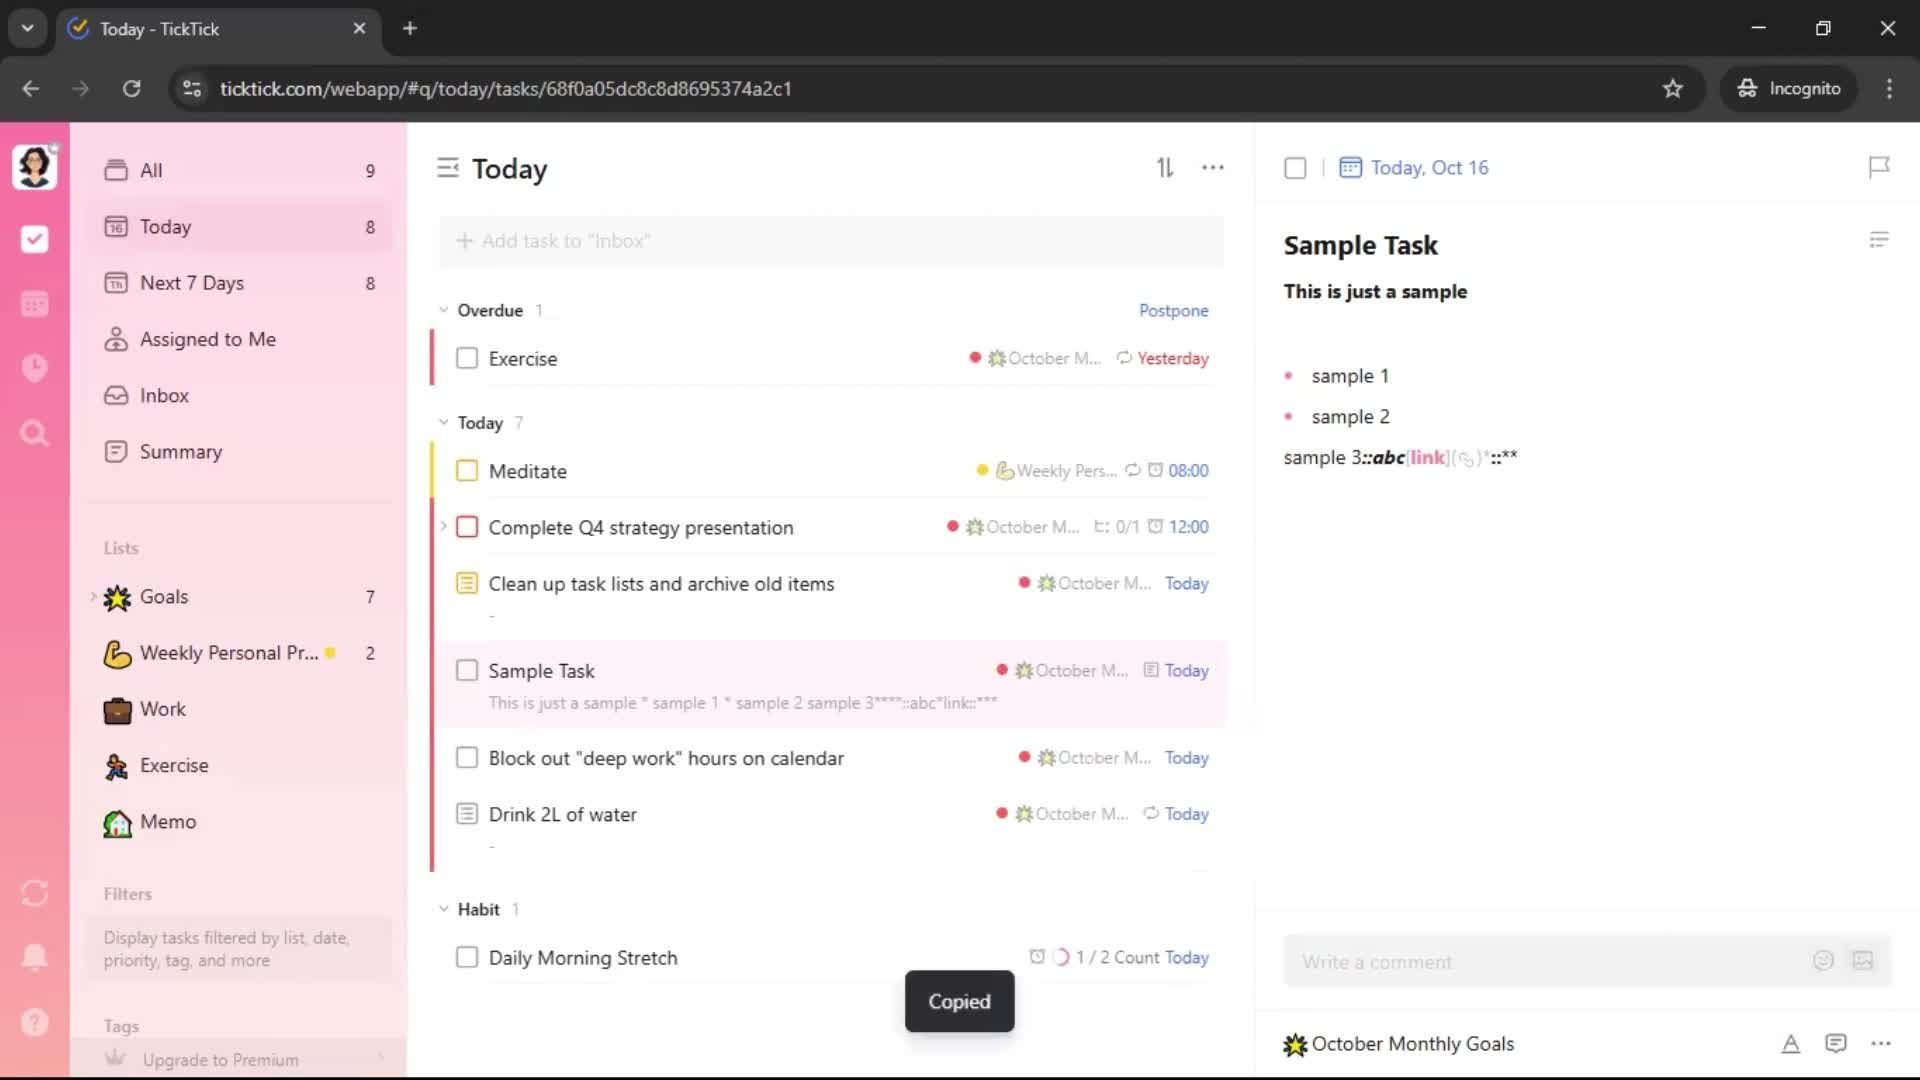Collapse the Habit section chevron

[x=444, y=909]
